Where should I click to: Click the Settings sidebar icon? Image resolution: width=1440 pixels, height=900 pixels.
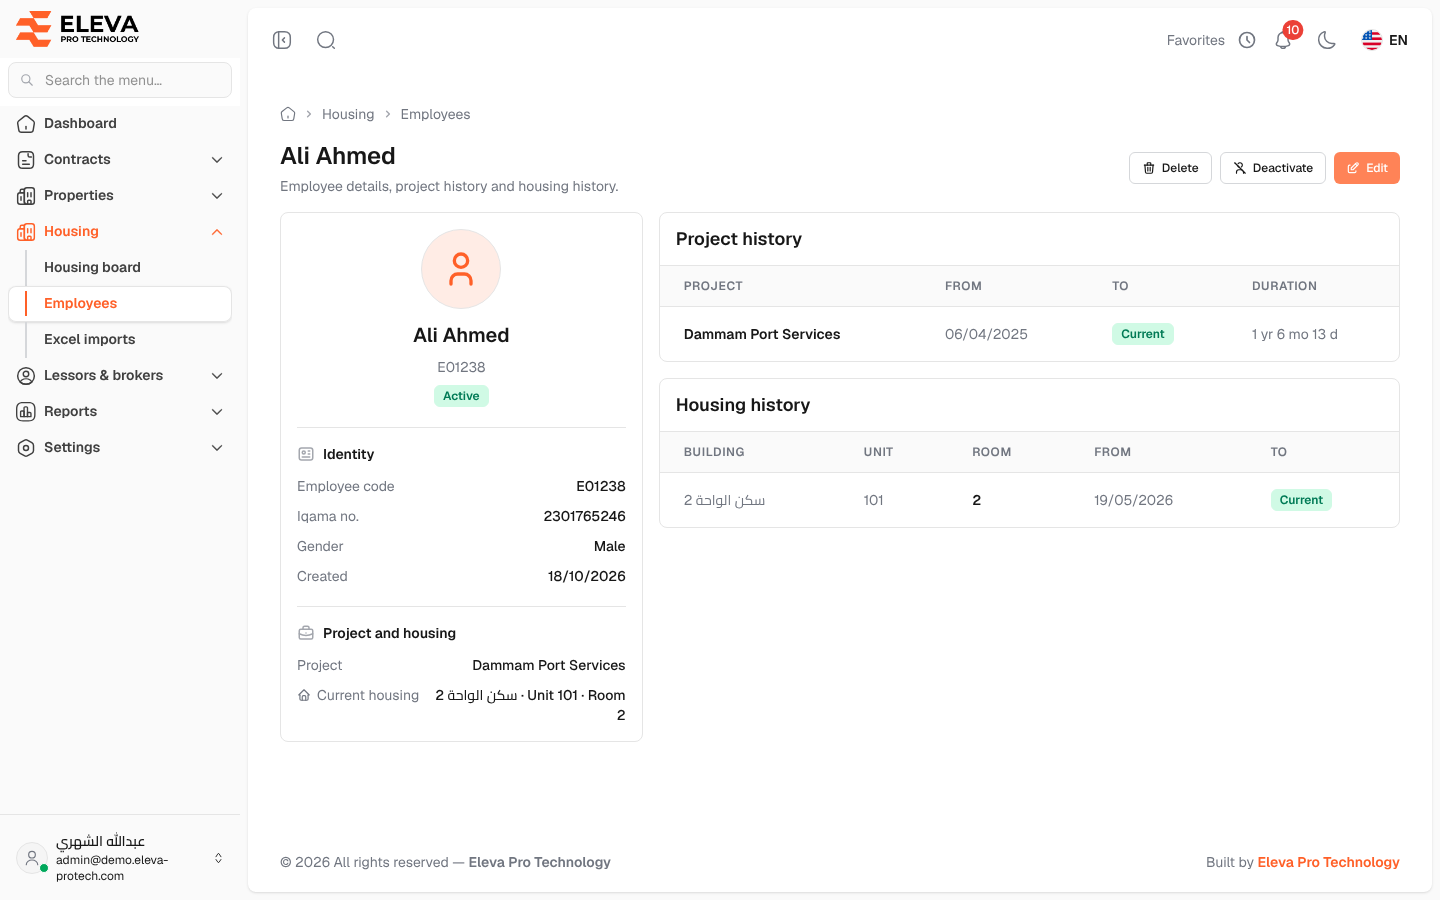[26, 448]
